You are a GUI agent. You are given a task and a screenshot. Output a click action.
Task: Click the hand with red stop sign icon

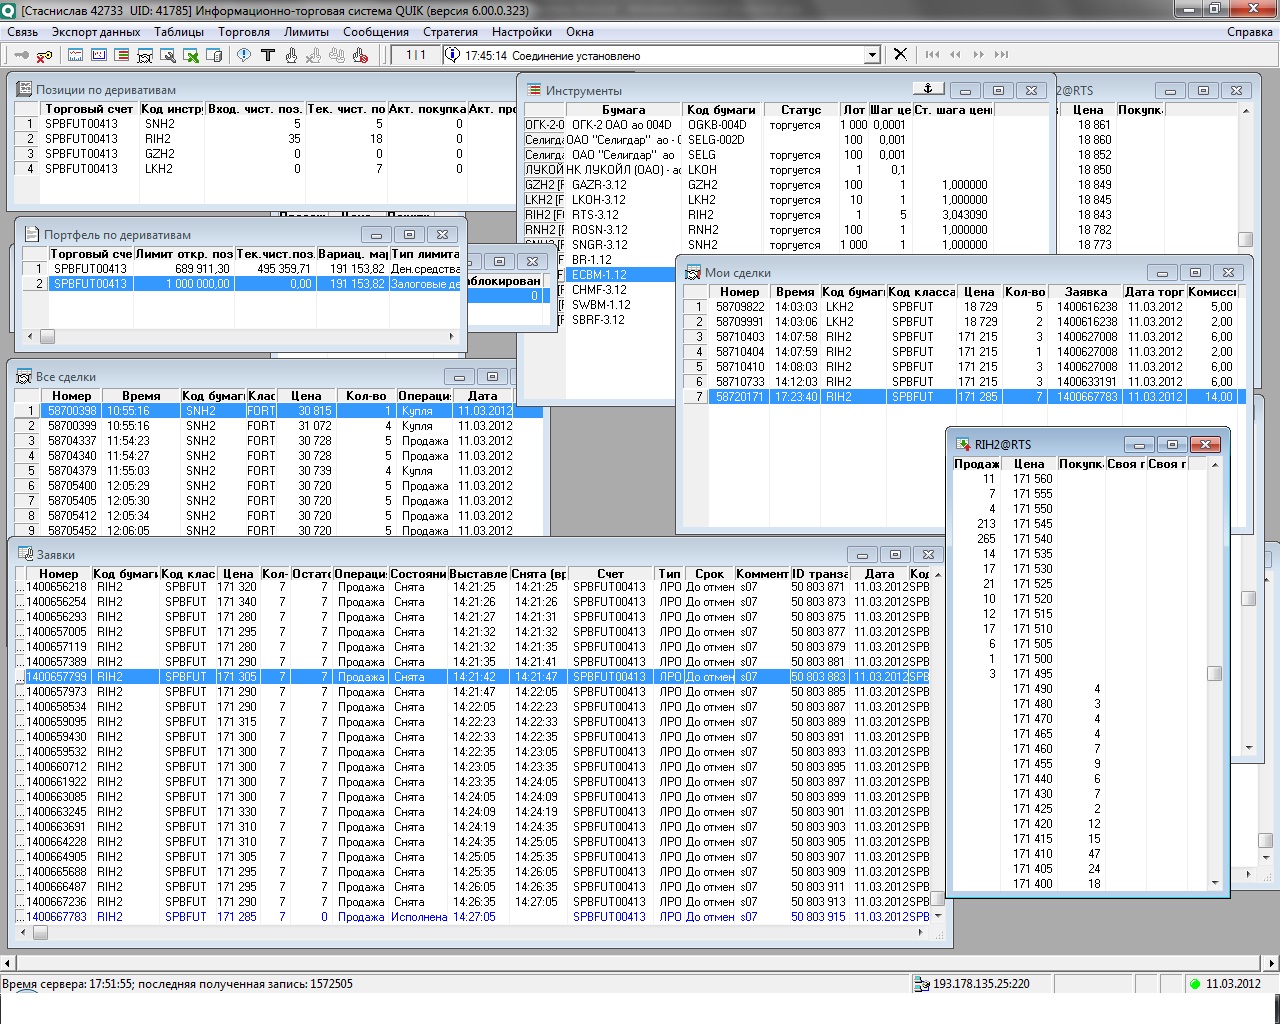[360, 55]
